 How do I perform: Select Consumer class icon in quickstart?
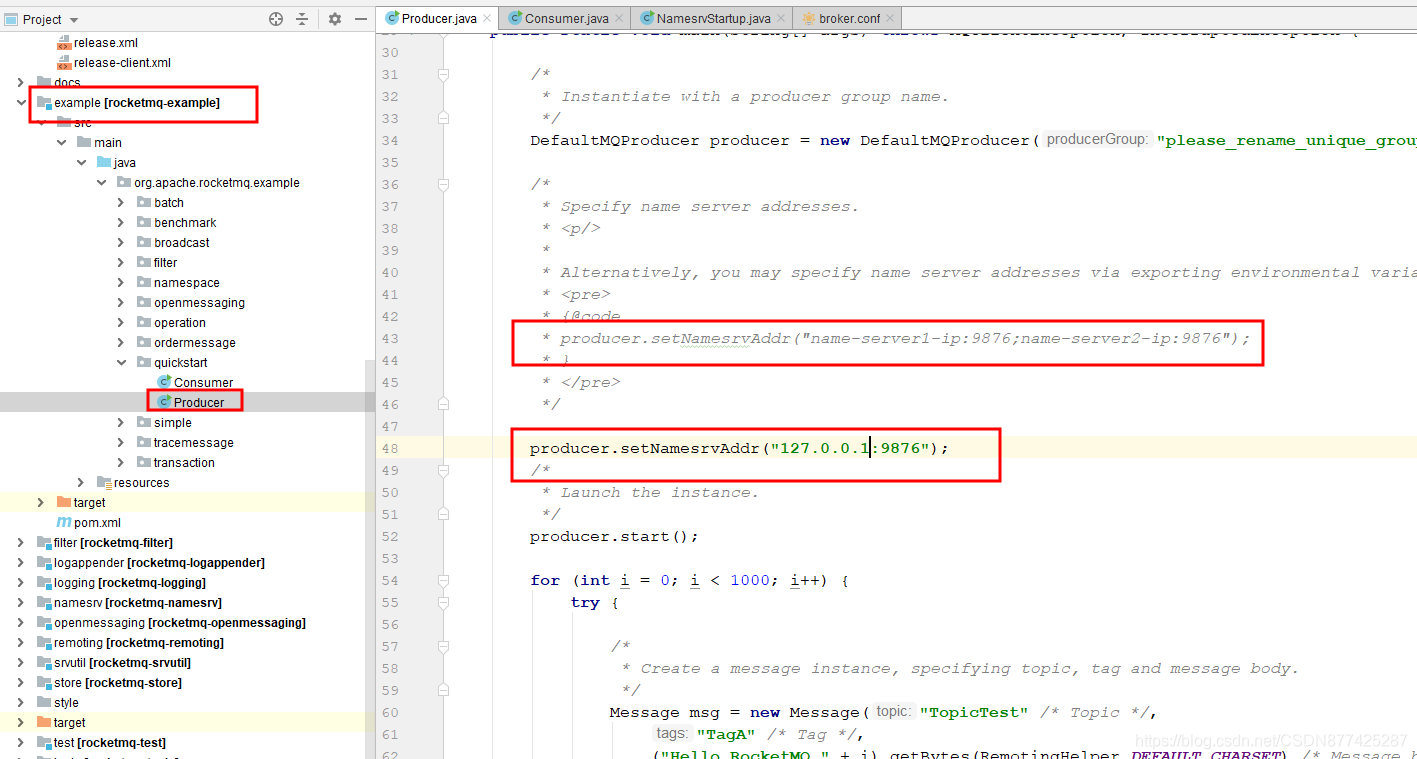[x=165, y=382]
